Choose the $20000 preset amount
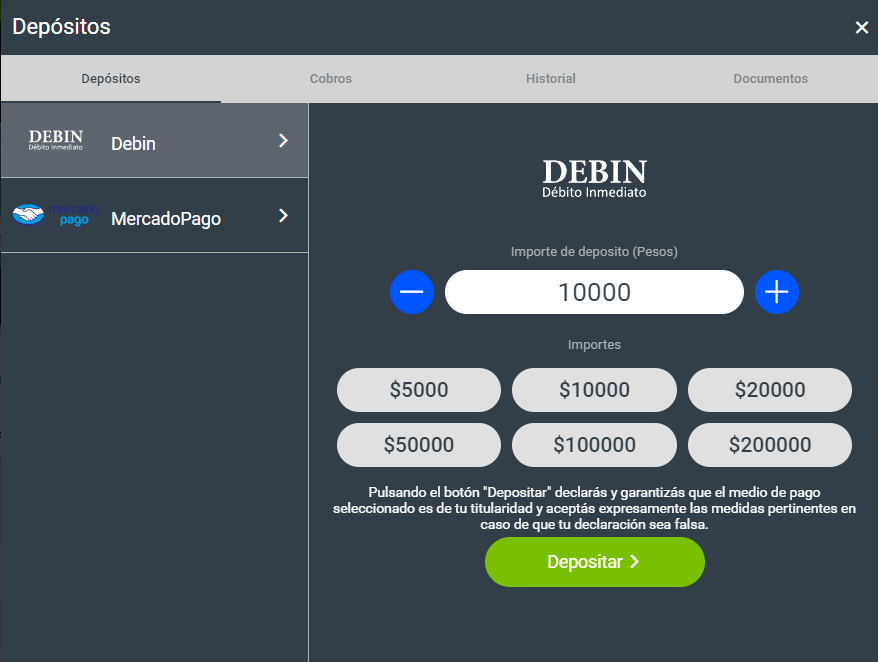 tap(770, 390)
